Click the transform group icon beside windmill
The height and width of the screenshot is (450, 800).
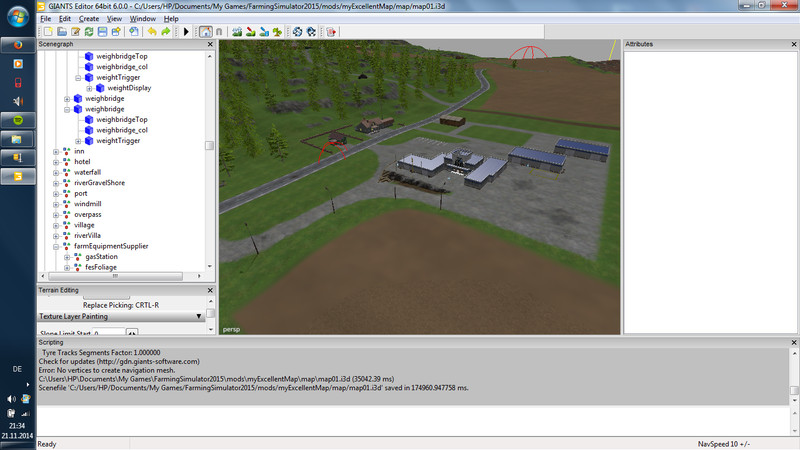(66, 204)
